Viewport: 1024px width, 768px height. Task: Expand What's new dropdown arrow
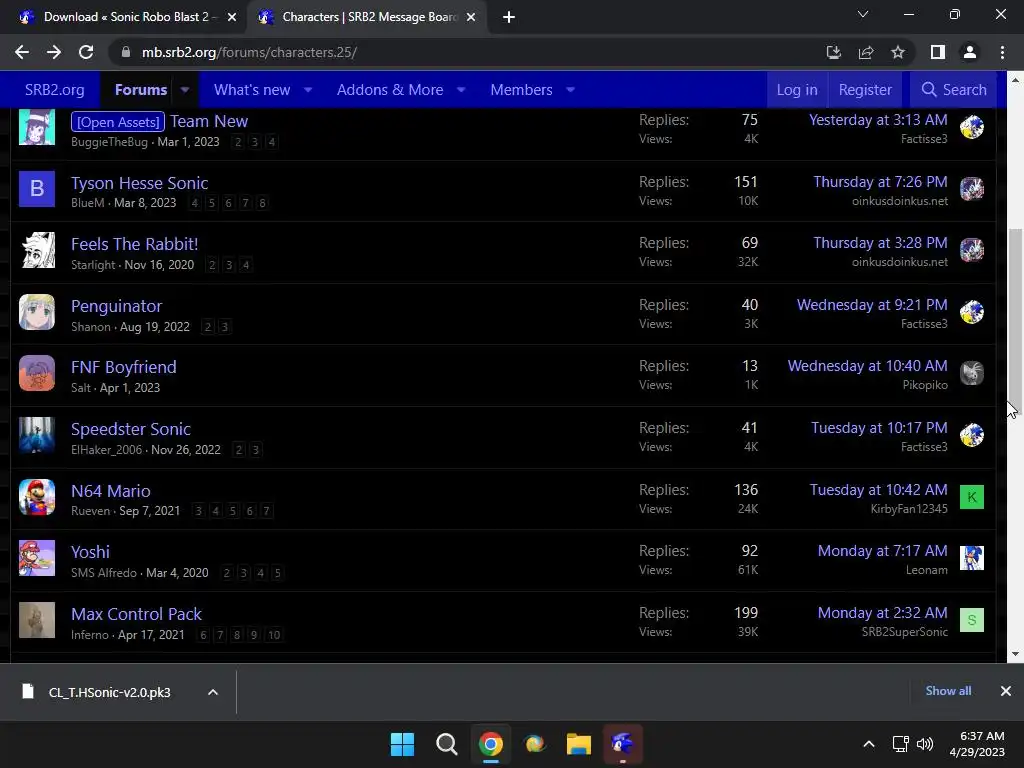pyautogui.click(x=308, y=89)
